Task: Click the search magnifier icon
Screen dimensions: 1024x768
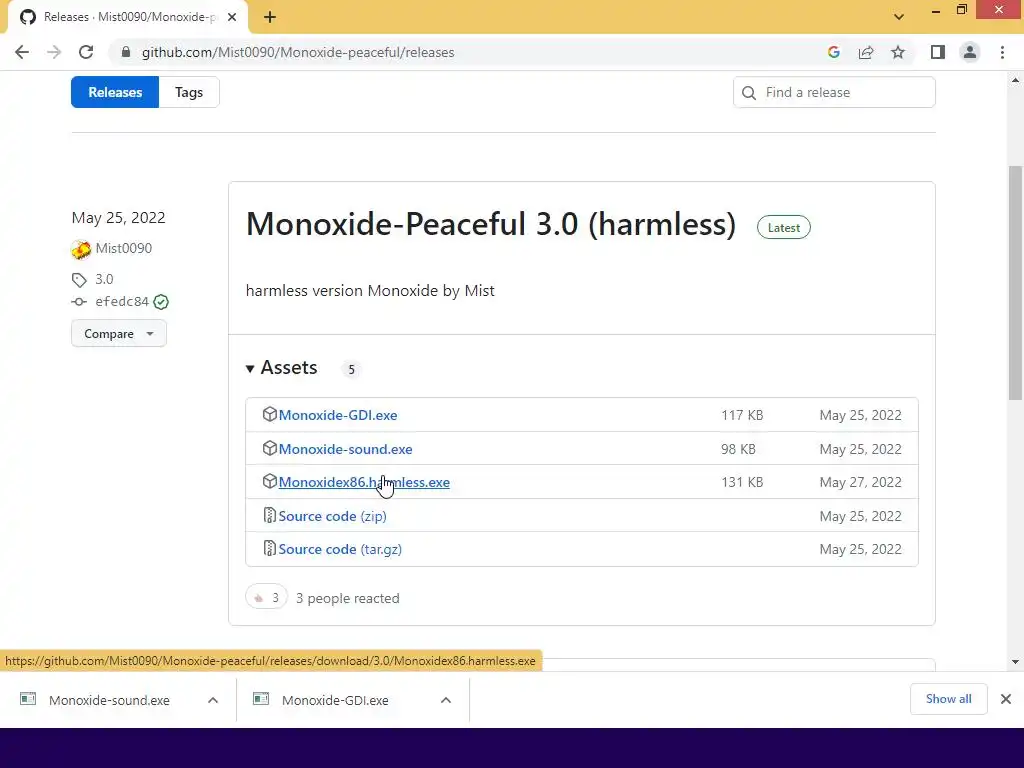Action: pyautogui.click(x=749, y=93)
